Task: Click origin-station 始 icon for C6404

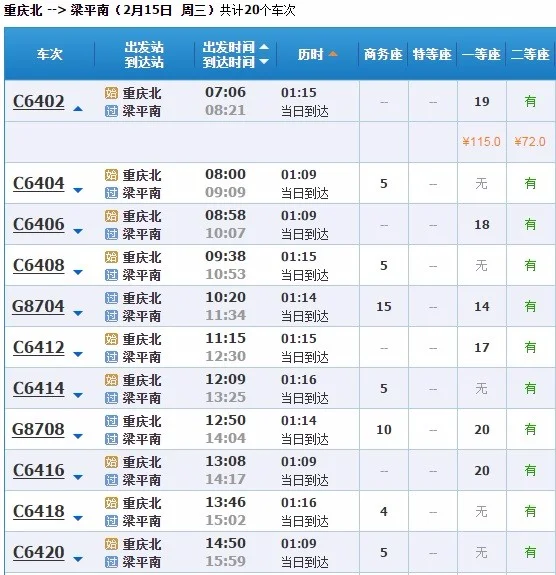Action: [x=111, y=175]
